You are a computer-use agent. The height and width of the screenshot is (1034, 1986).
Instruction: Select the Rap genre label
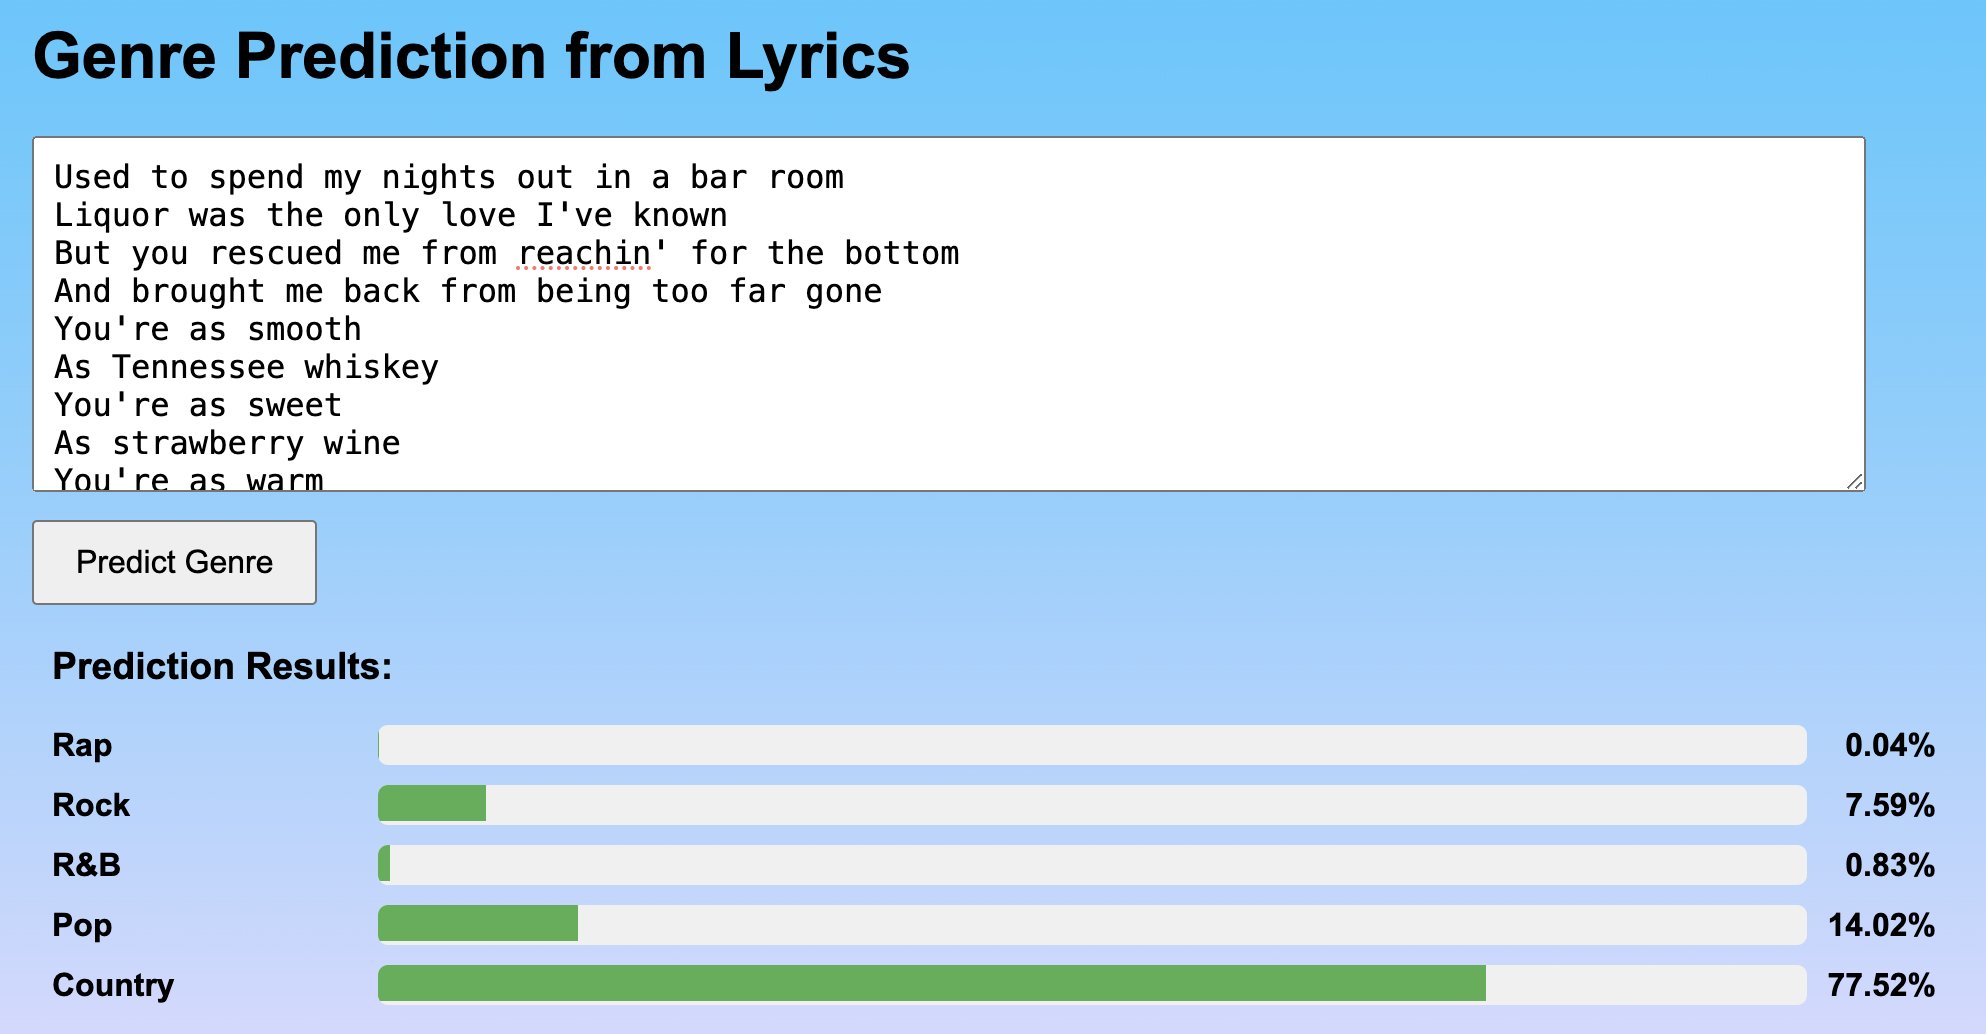(82, 745)
